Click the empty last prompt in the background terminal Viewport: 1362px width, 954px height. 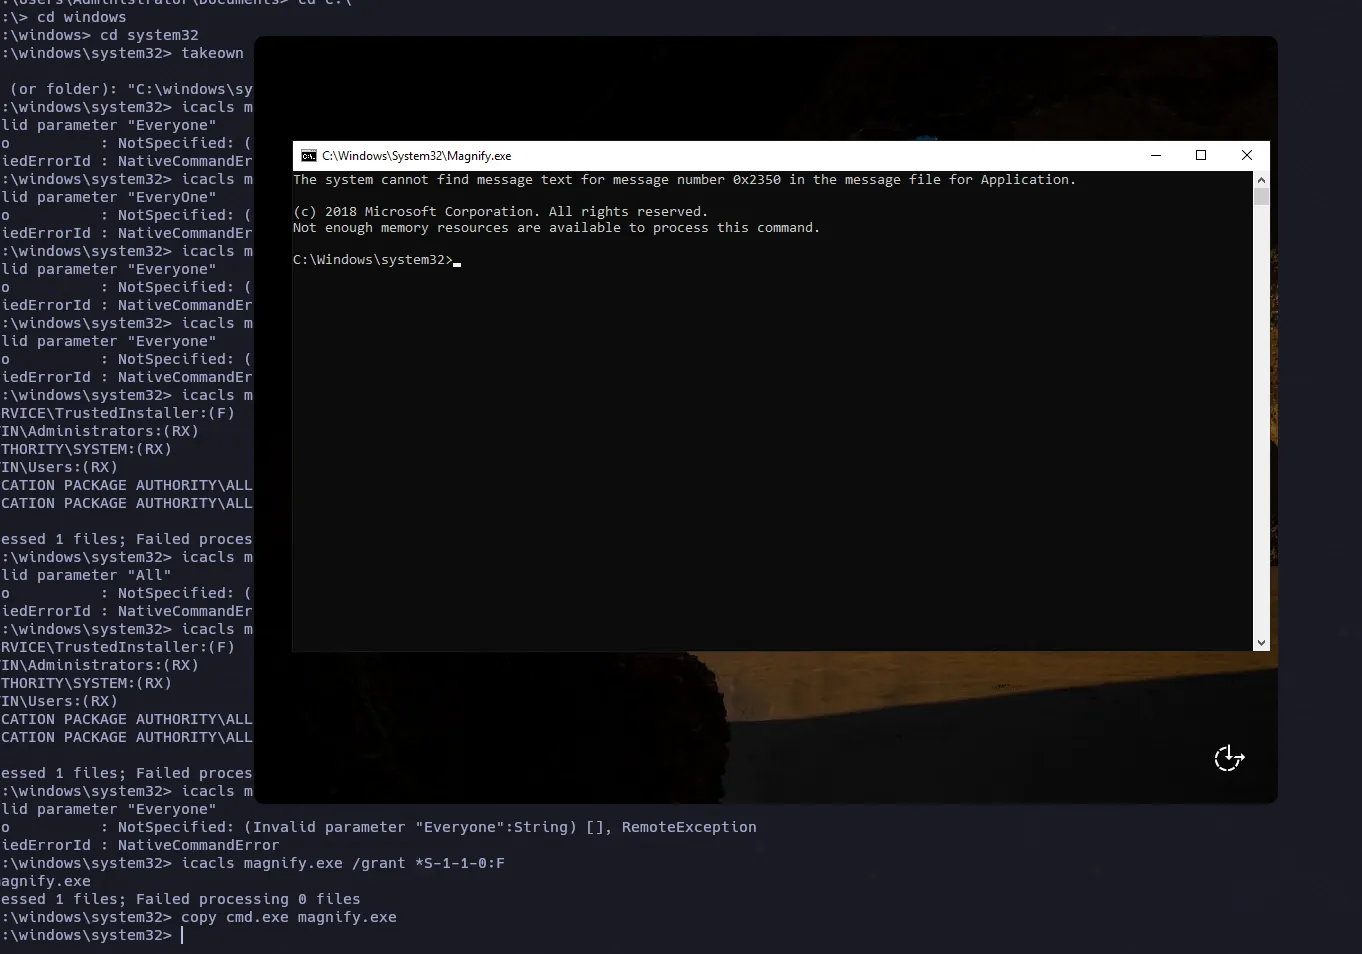coord(91,935)
